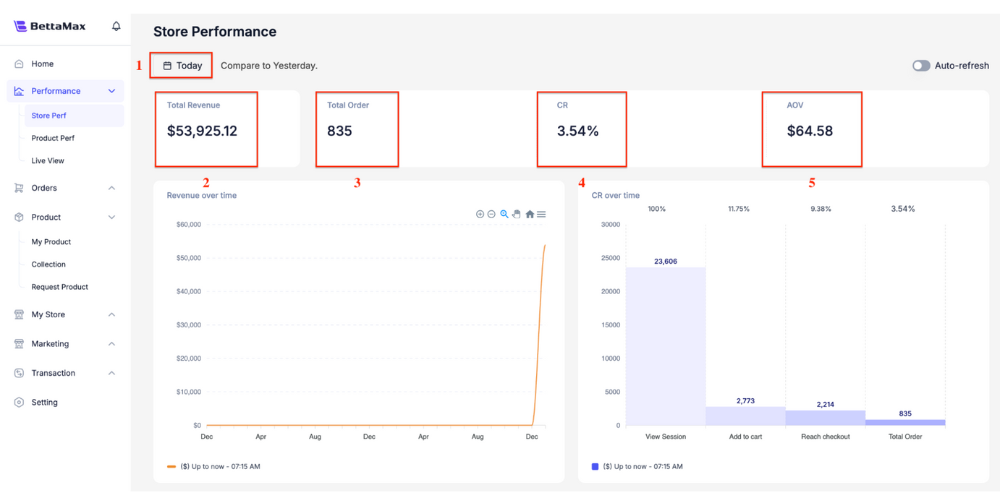Expand the Orders menu section
1000x500 pixels.
(x=112, y=188)
